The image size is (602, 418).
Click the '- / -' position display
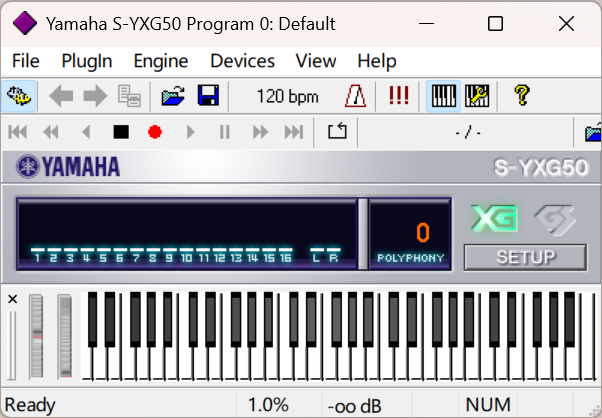[468, 133]
